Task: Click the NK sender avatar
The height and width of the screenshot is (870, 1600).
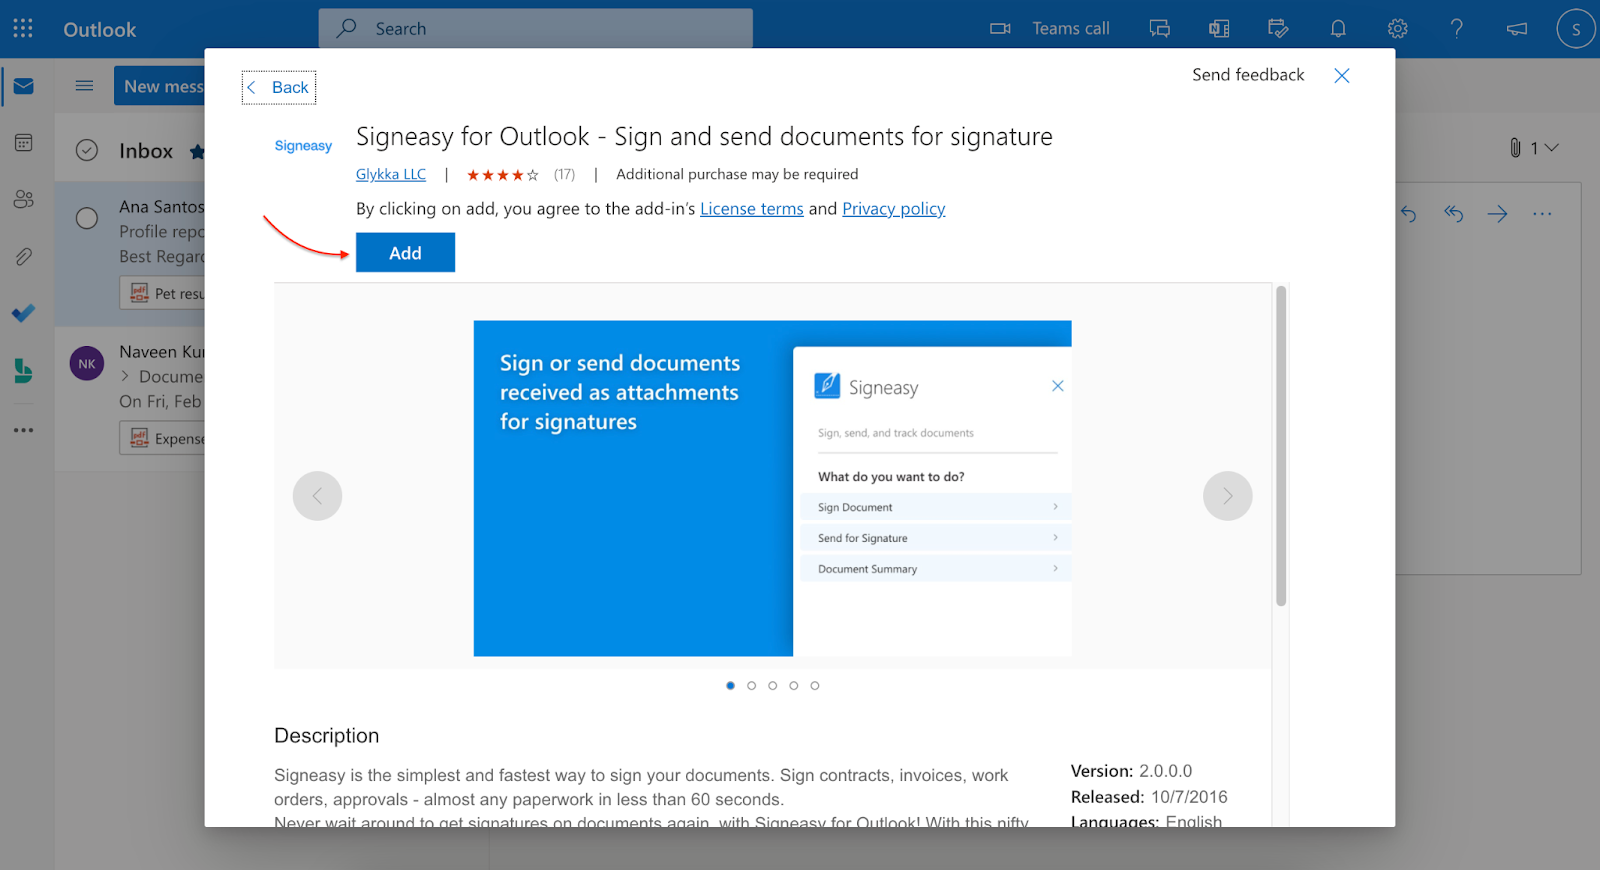Action: [x=87, y=364]
